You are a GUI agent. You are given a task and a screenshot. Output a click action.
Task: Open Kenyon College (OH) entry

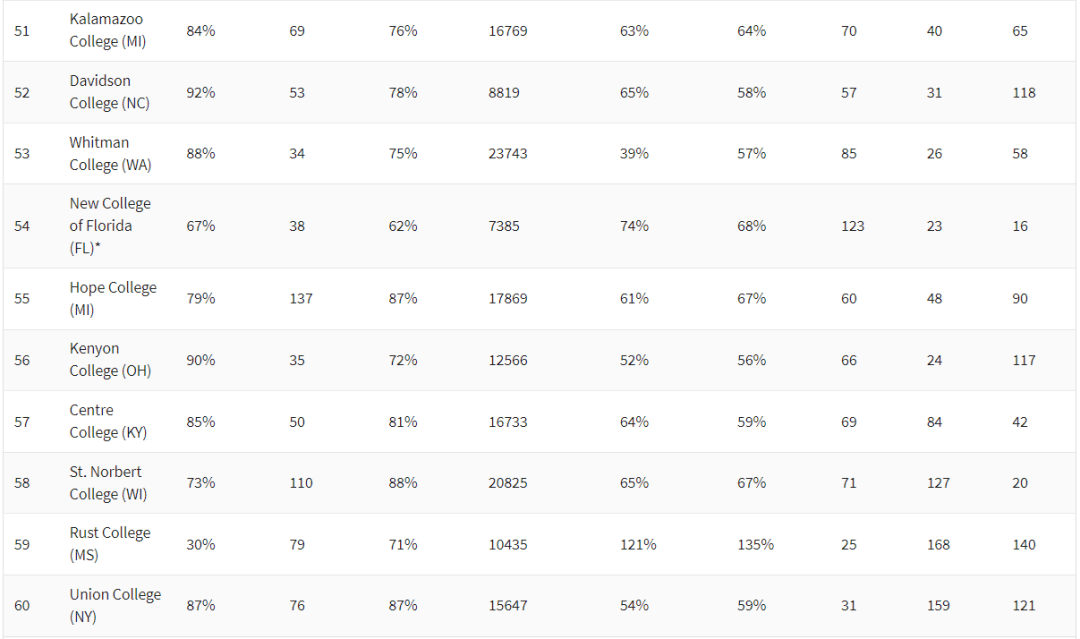[x=110, y=359]
